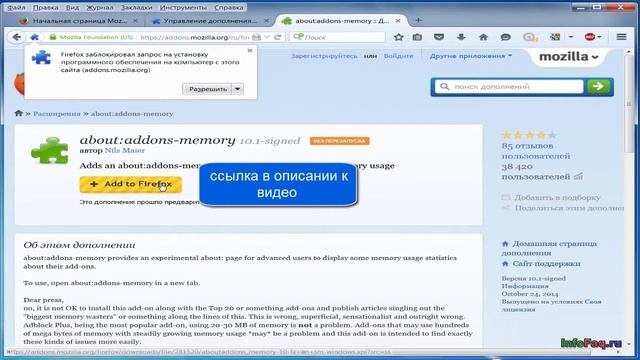Go to the home page icon
The image size is (640, 360).
483,37
